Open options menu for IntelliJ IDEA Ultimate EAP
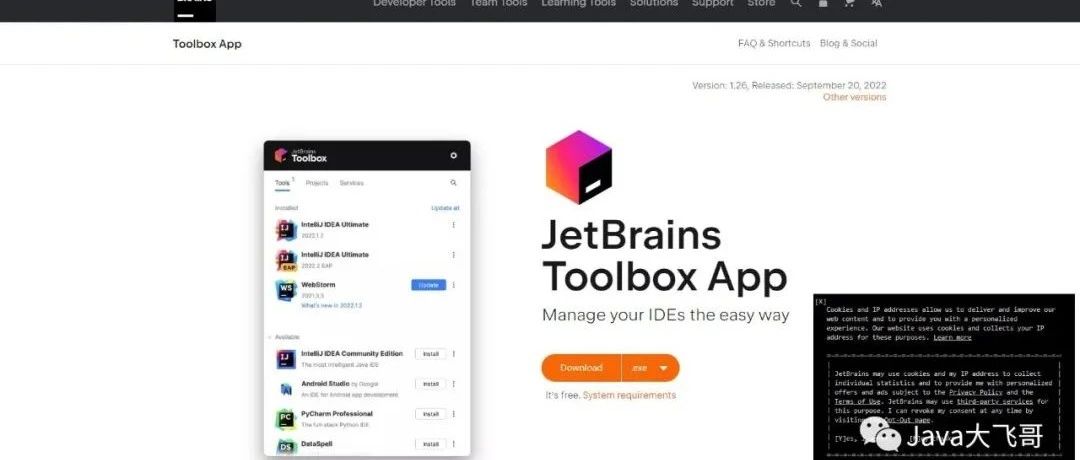This screenshot has width=1080, height=460. tap(453, 255)
